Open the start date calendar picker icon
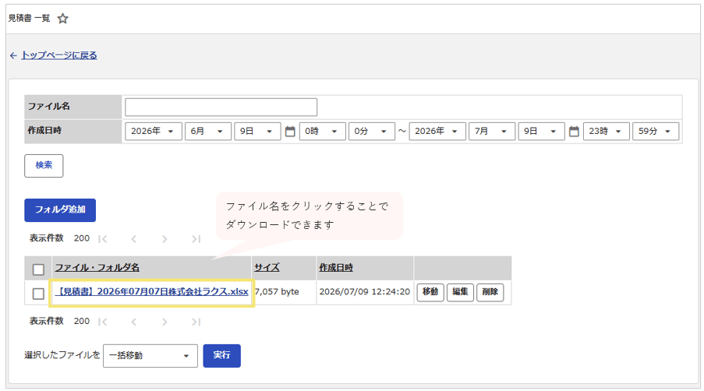Screen dimensions: 704x391 [290, 131]
